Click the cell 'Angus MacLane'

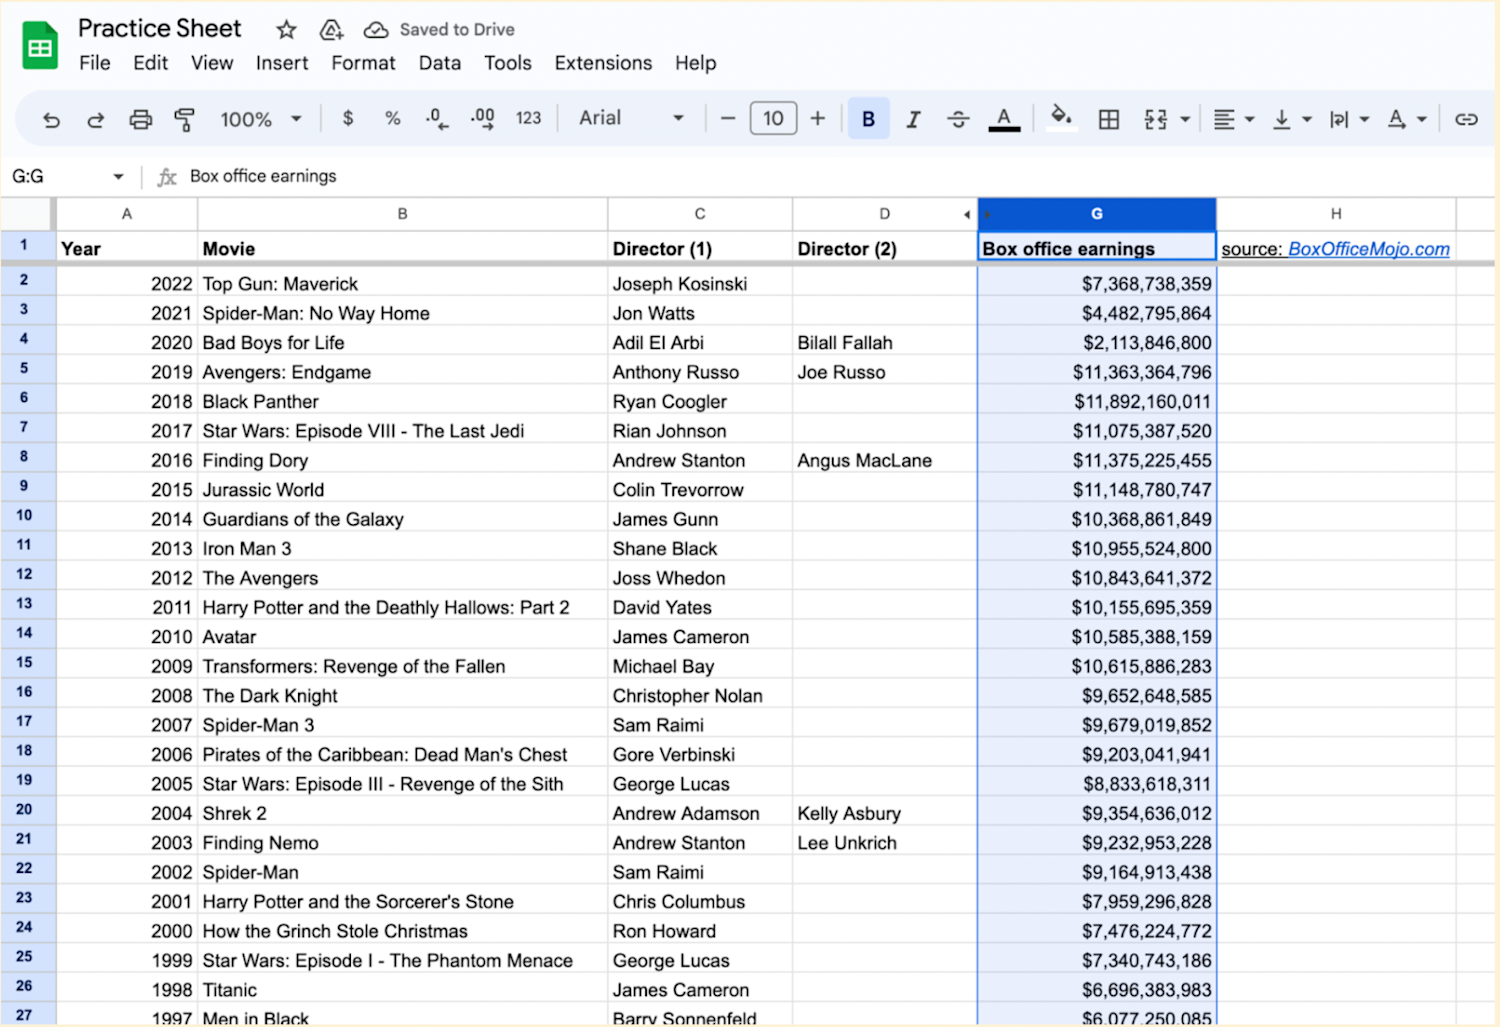click(884, 461)
